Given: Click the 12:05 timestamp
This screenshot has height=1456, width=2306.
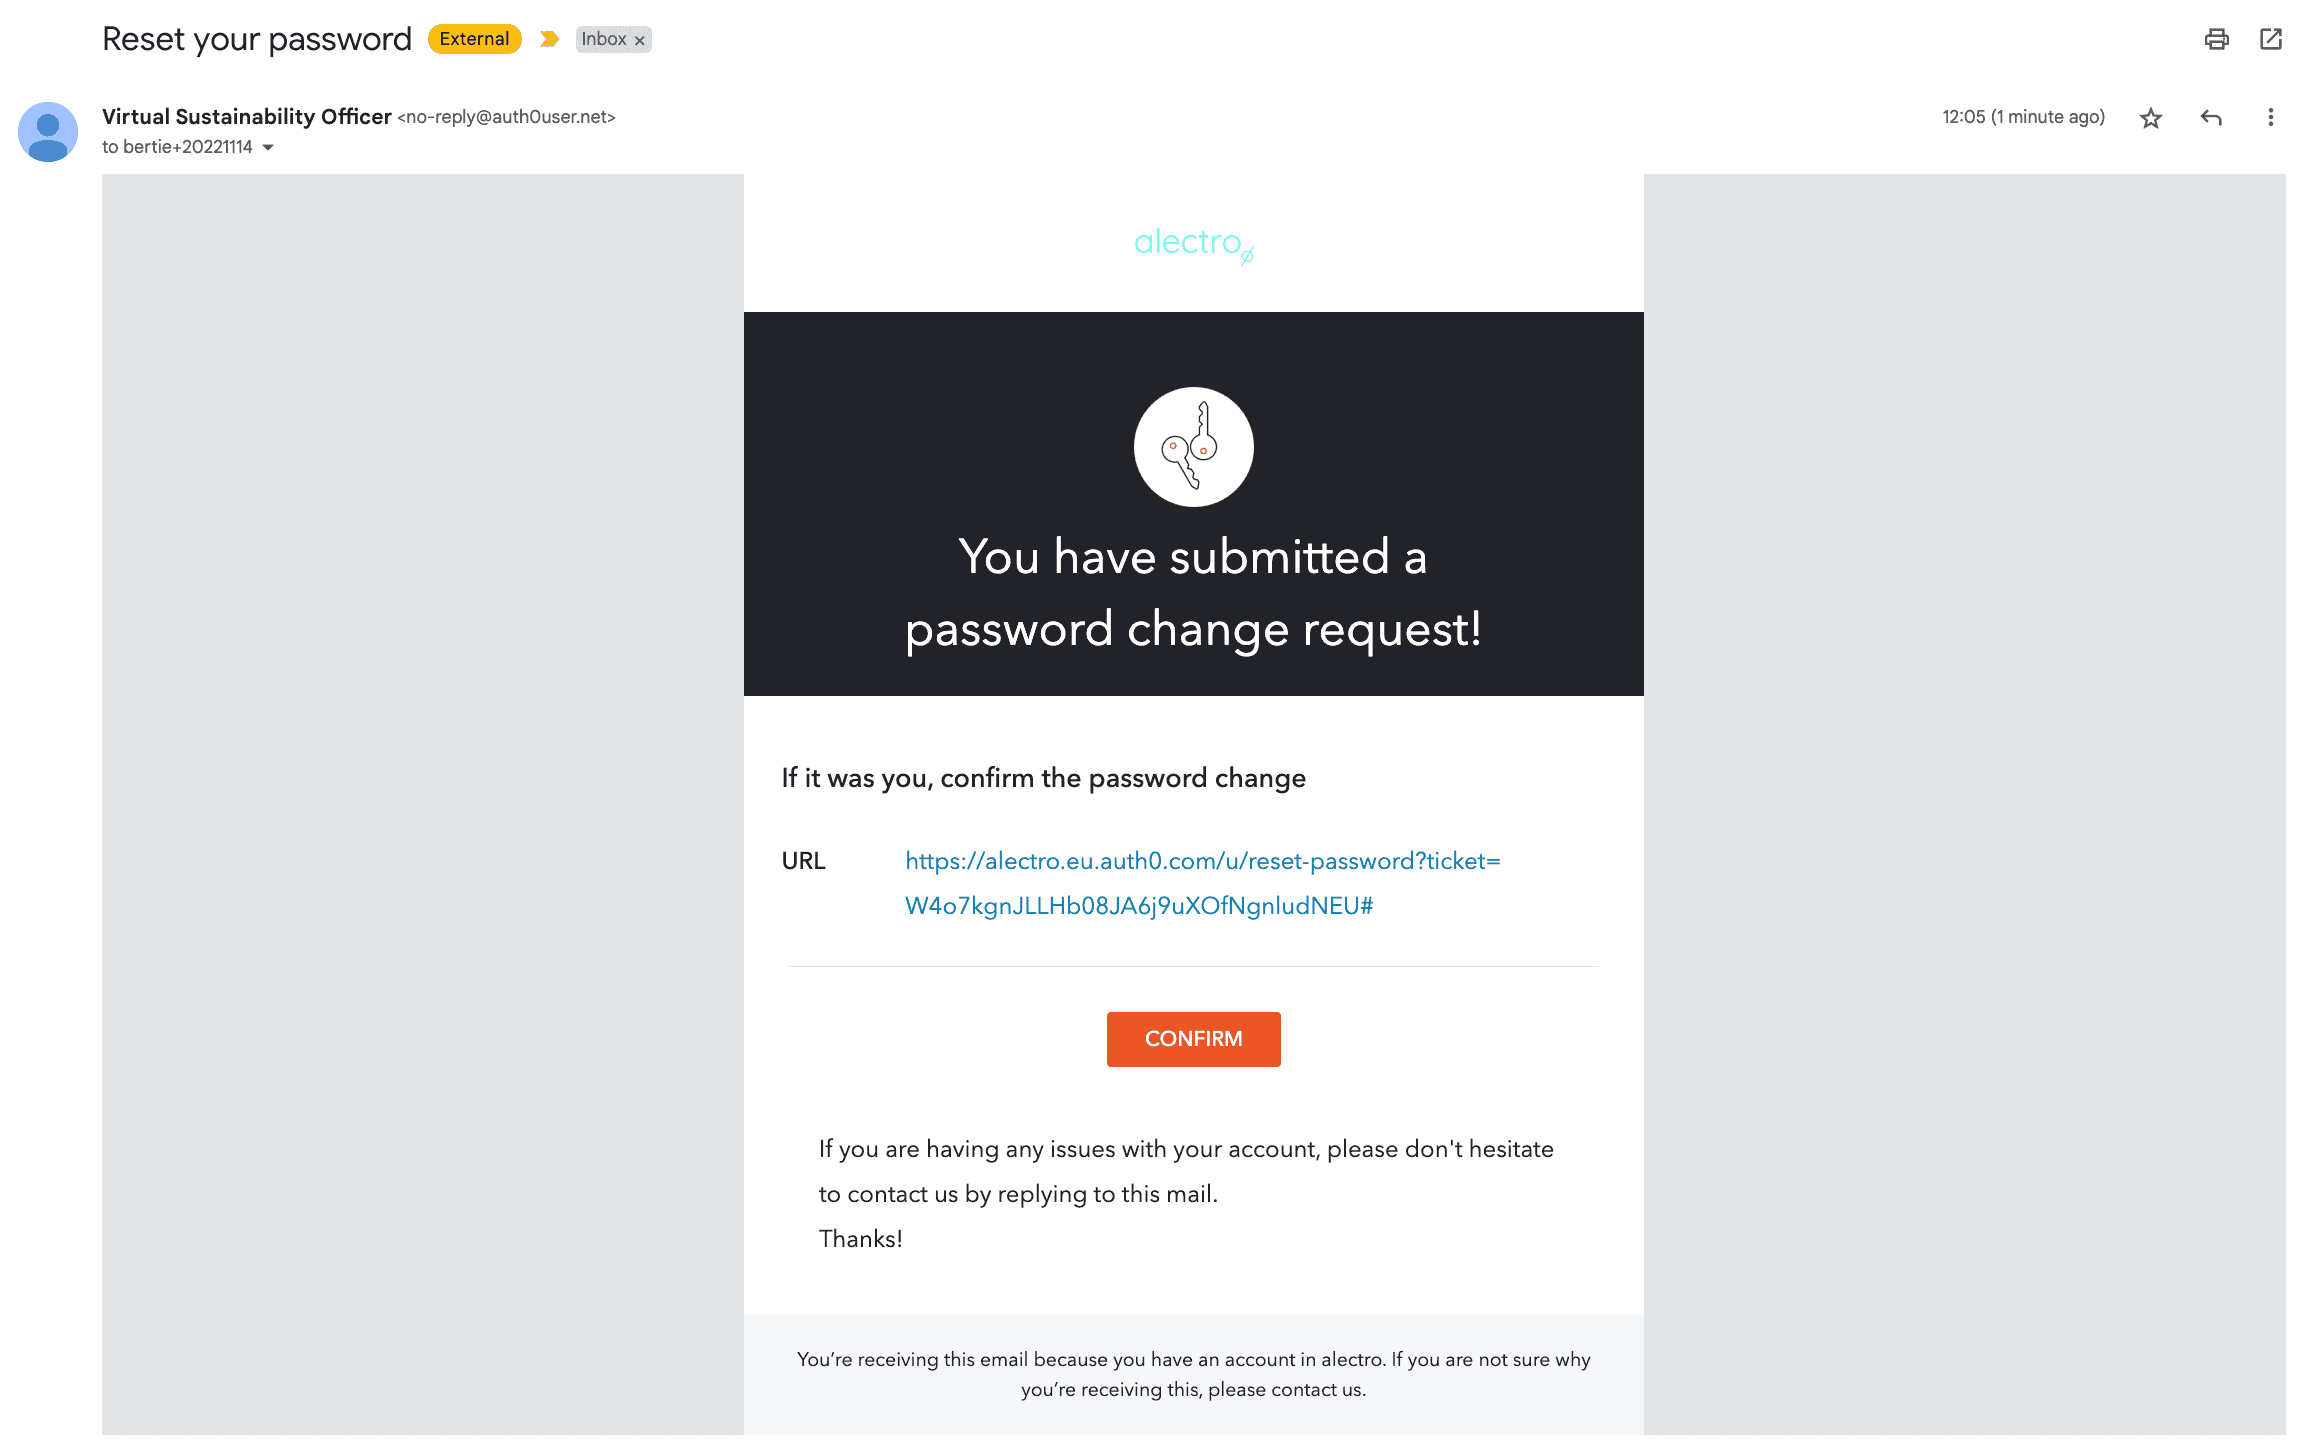Looking at the screenshot, I should tap(2022, 117).
